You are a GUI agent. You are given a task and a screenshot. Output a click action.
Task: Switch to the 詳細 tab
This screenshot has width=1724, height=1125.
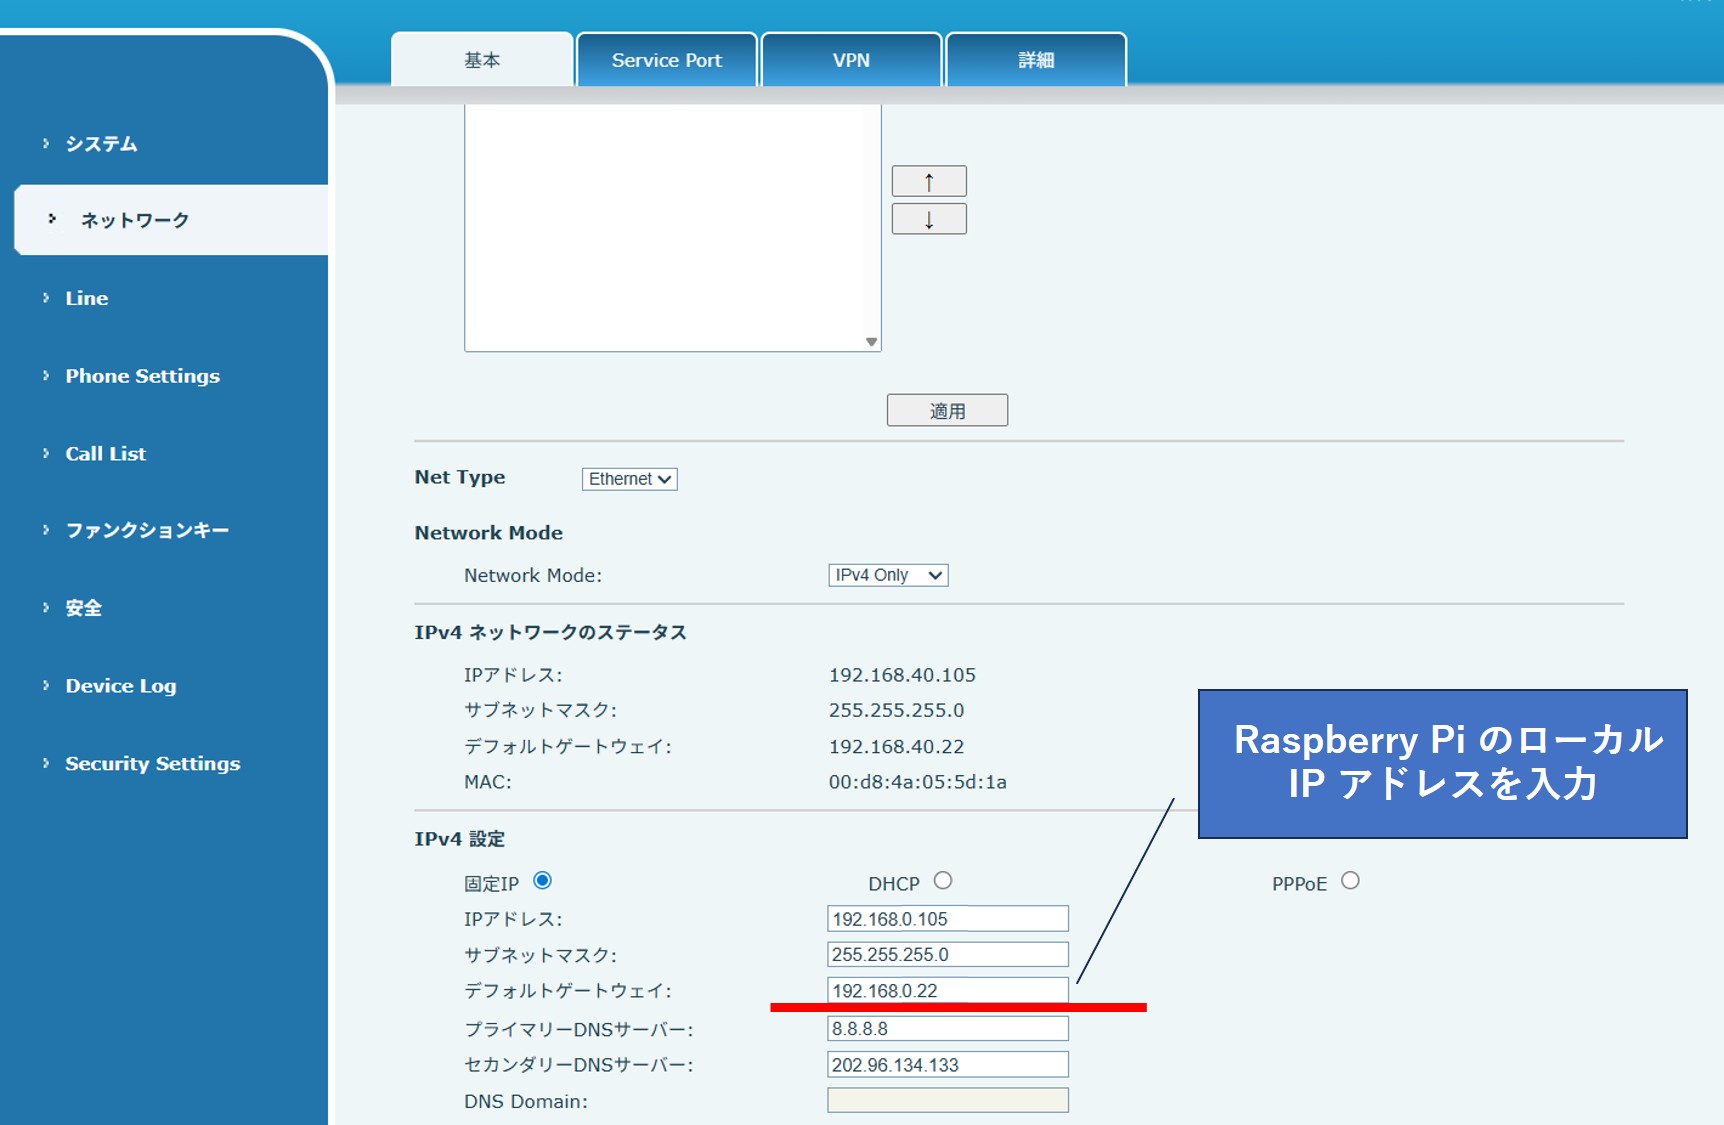(1036, 60)
